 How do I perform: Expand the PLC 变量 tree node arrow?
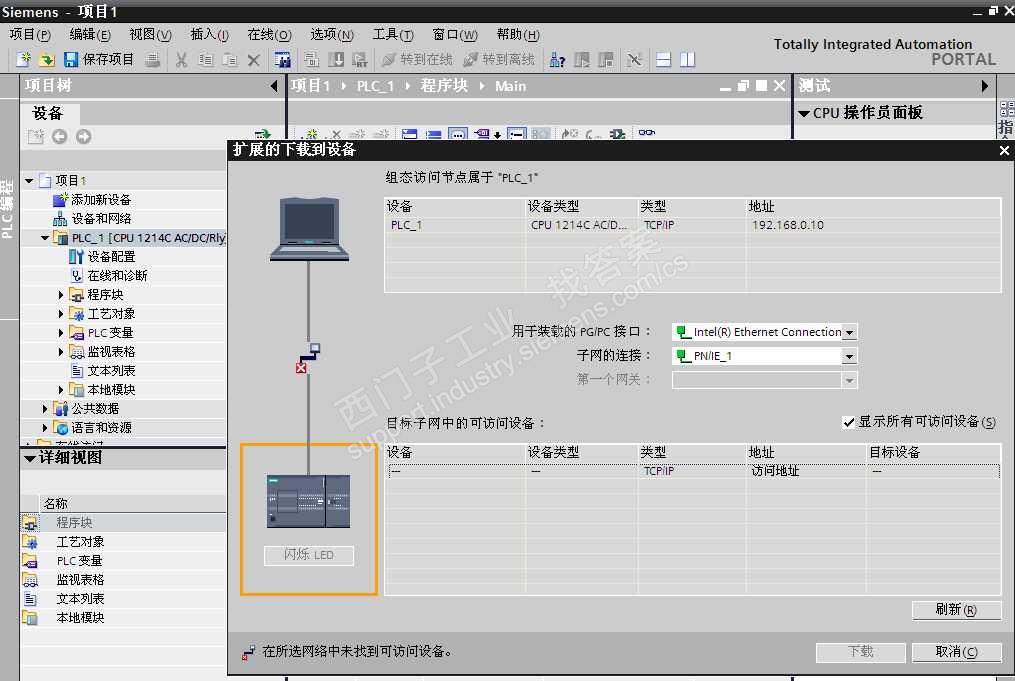61,333
